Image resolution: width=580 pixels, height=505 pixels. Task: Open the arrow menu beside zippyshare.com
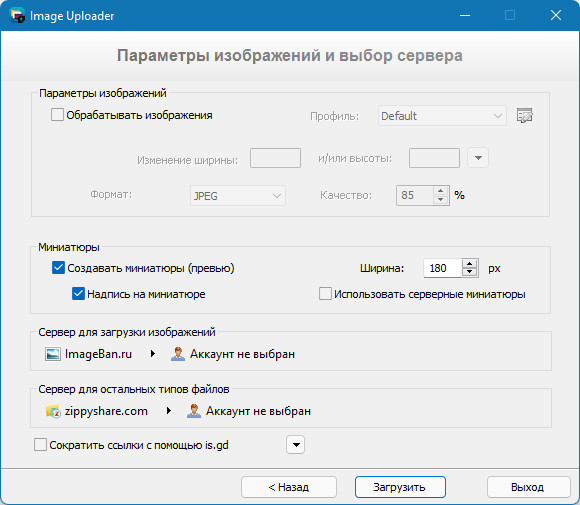tap(169, 411)
